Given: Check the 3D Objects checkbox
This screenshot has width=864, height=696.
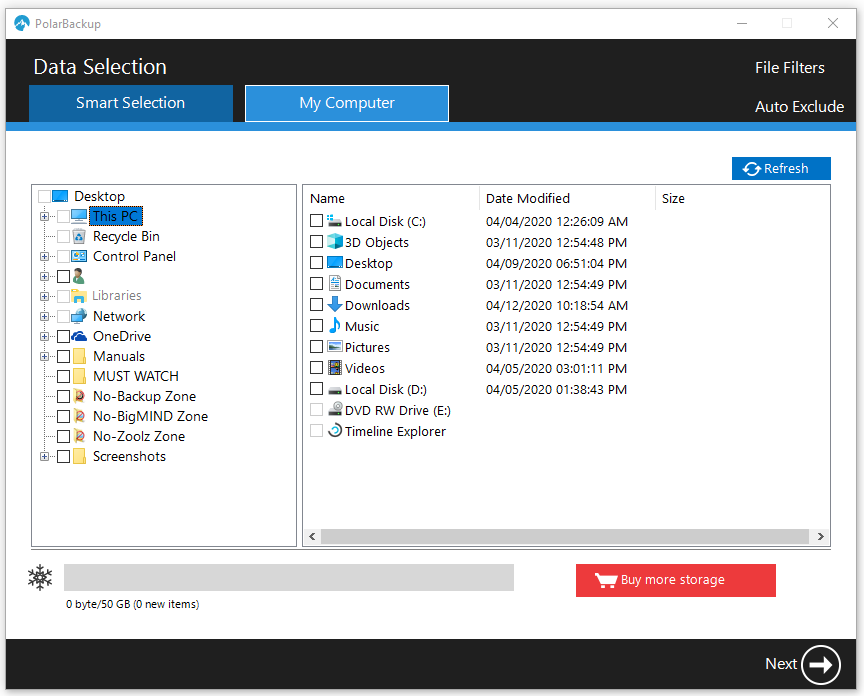Looking at the screenshot, I should coord(316,242).
